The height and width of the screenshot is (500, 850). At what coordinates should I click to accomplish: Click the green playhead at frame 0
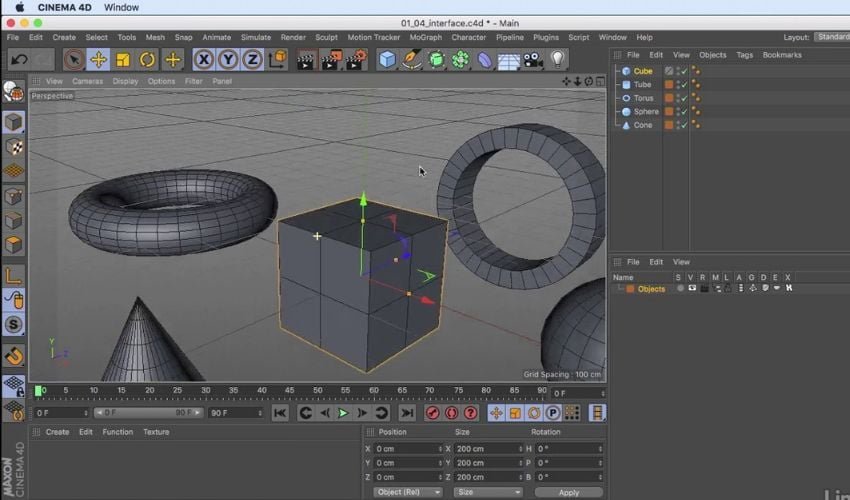click(x=38, y=390)
